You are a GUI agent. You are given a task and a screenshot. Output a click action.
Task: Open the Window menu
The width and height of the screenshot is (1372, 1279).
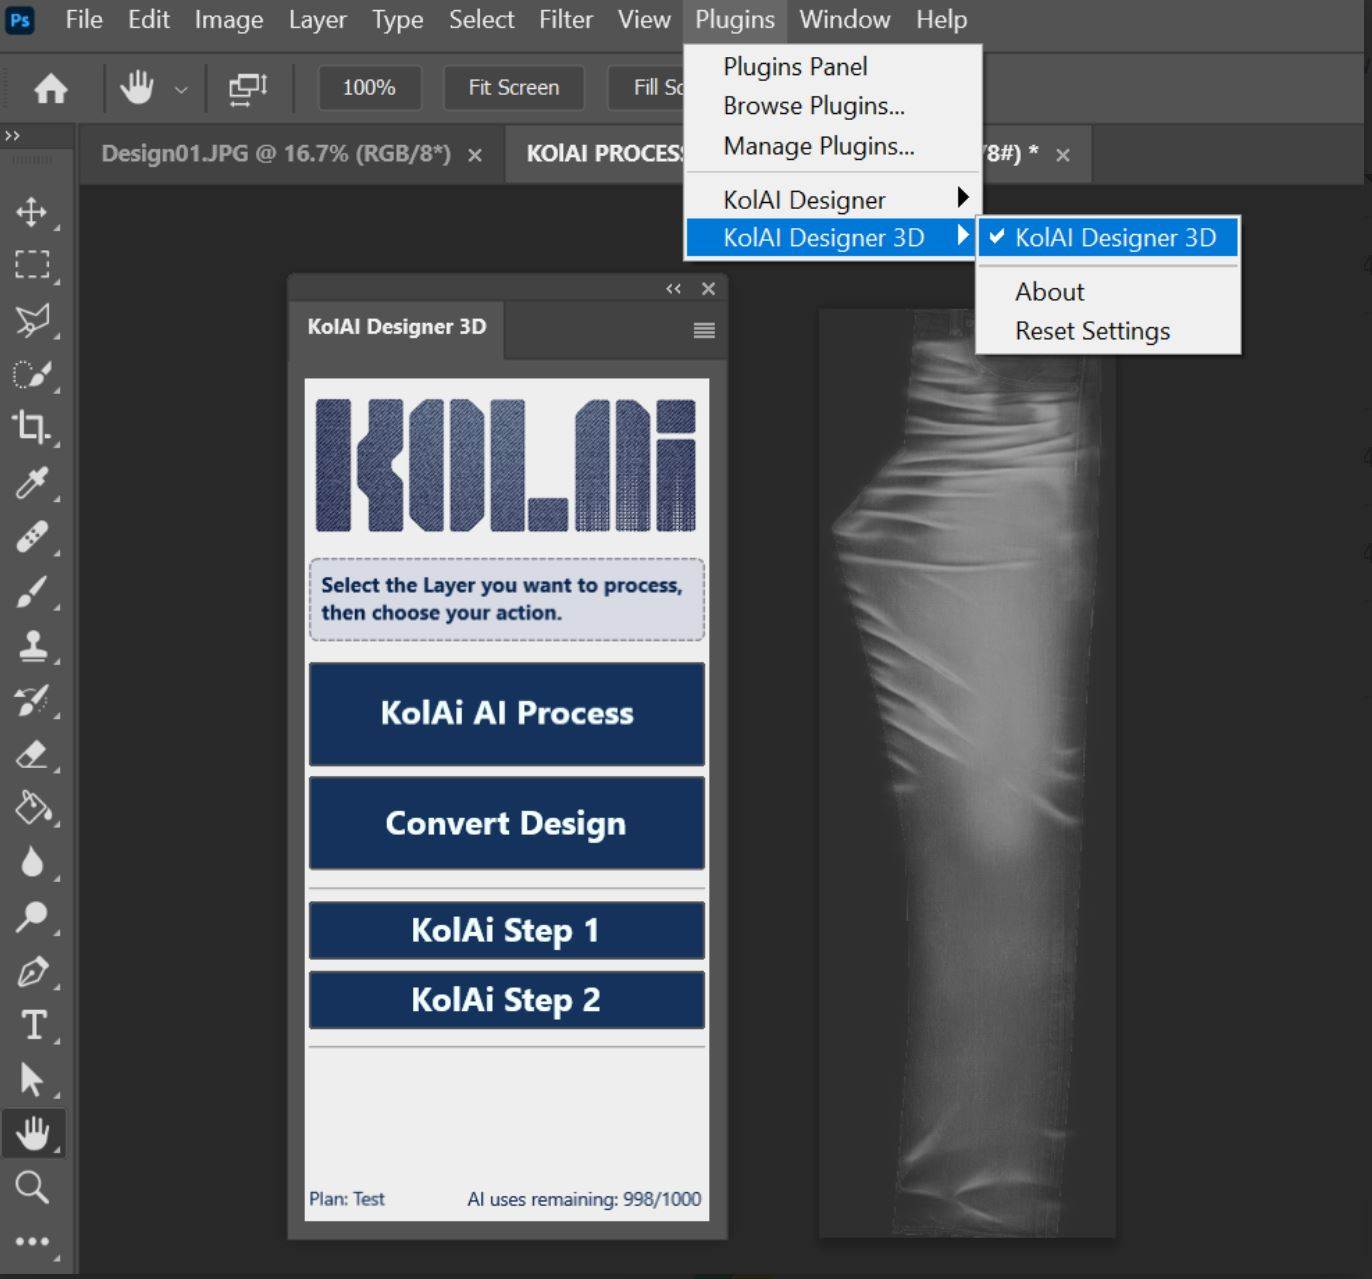(x=844, y=19)
